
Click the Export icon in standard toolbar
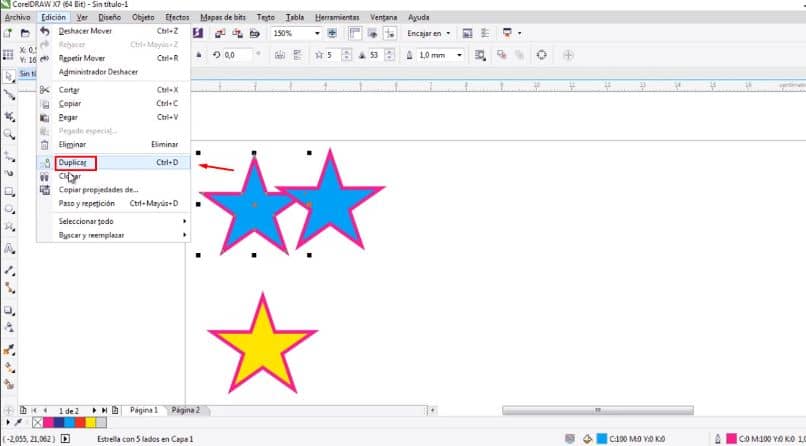[237, 33]
